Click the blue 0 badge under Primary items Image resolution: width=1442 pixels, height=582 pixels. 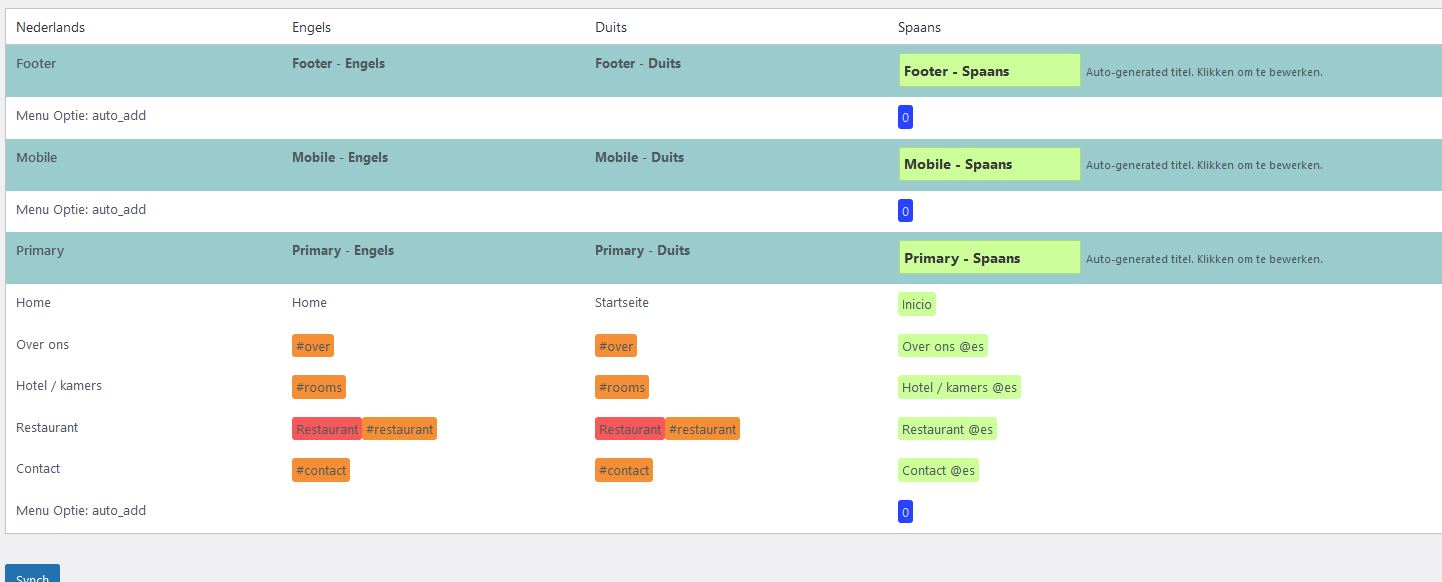pos(905,512)
